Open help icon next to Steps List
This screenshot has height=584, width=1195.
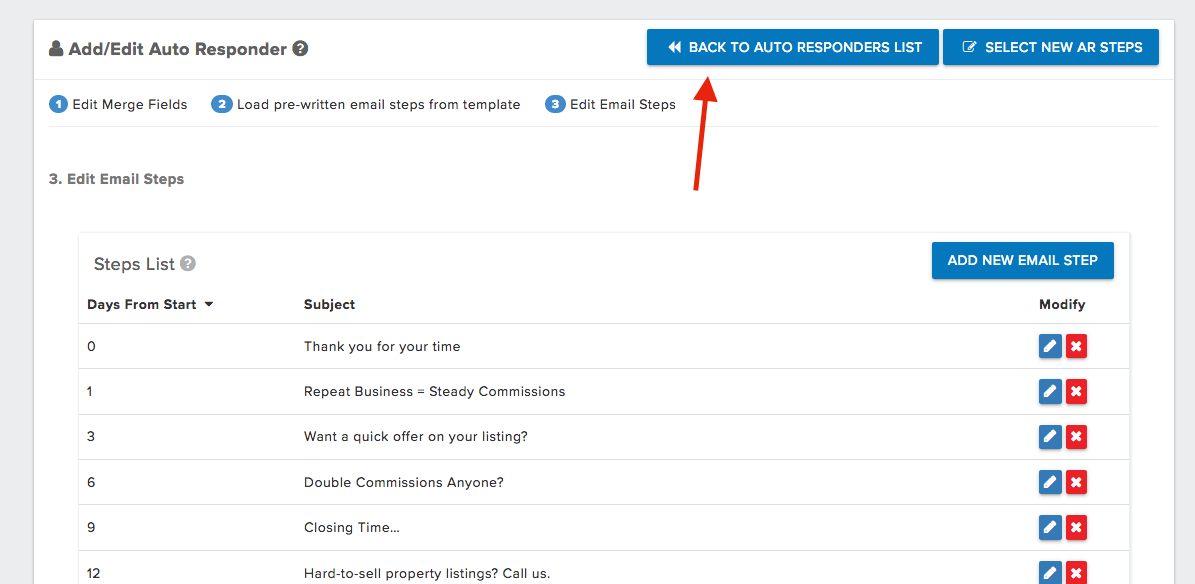tap(188, 264)
